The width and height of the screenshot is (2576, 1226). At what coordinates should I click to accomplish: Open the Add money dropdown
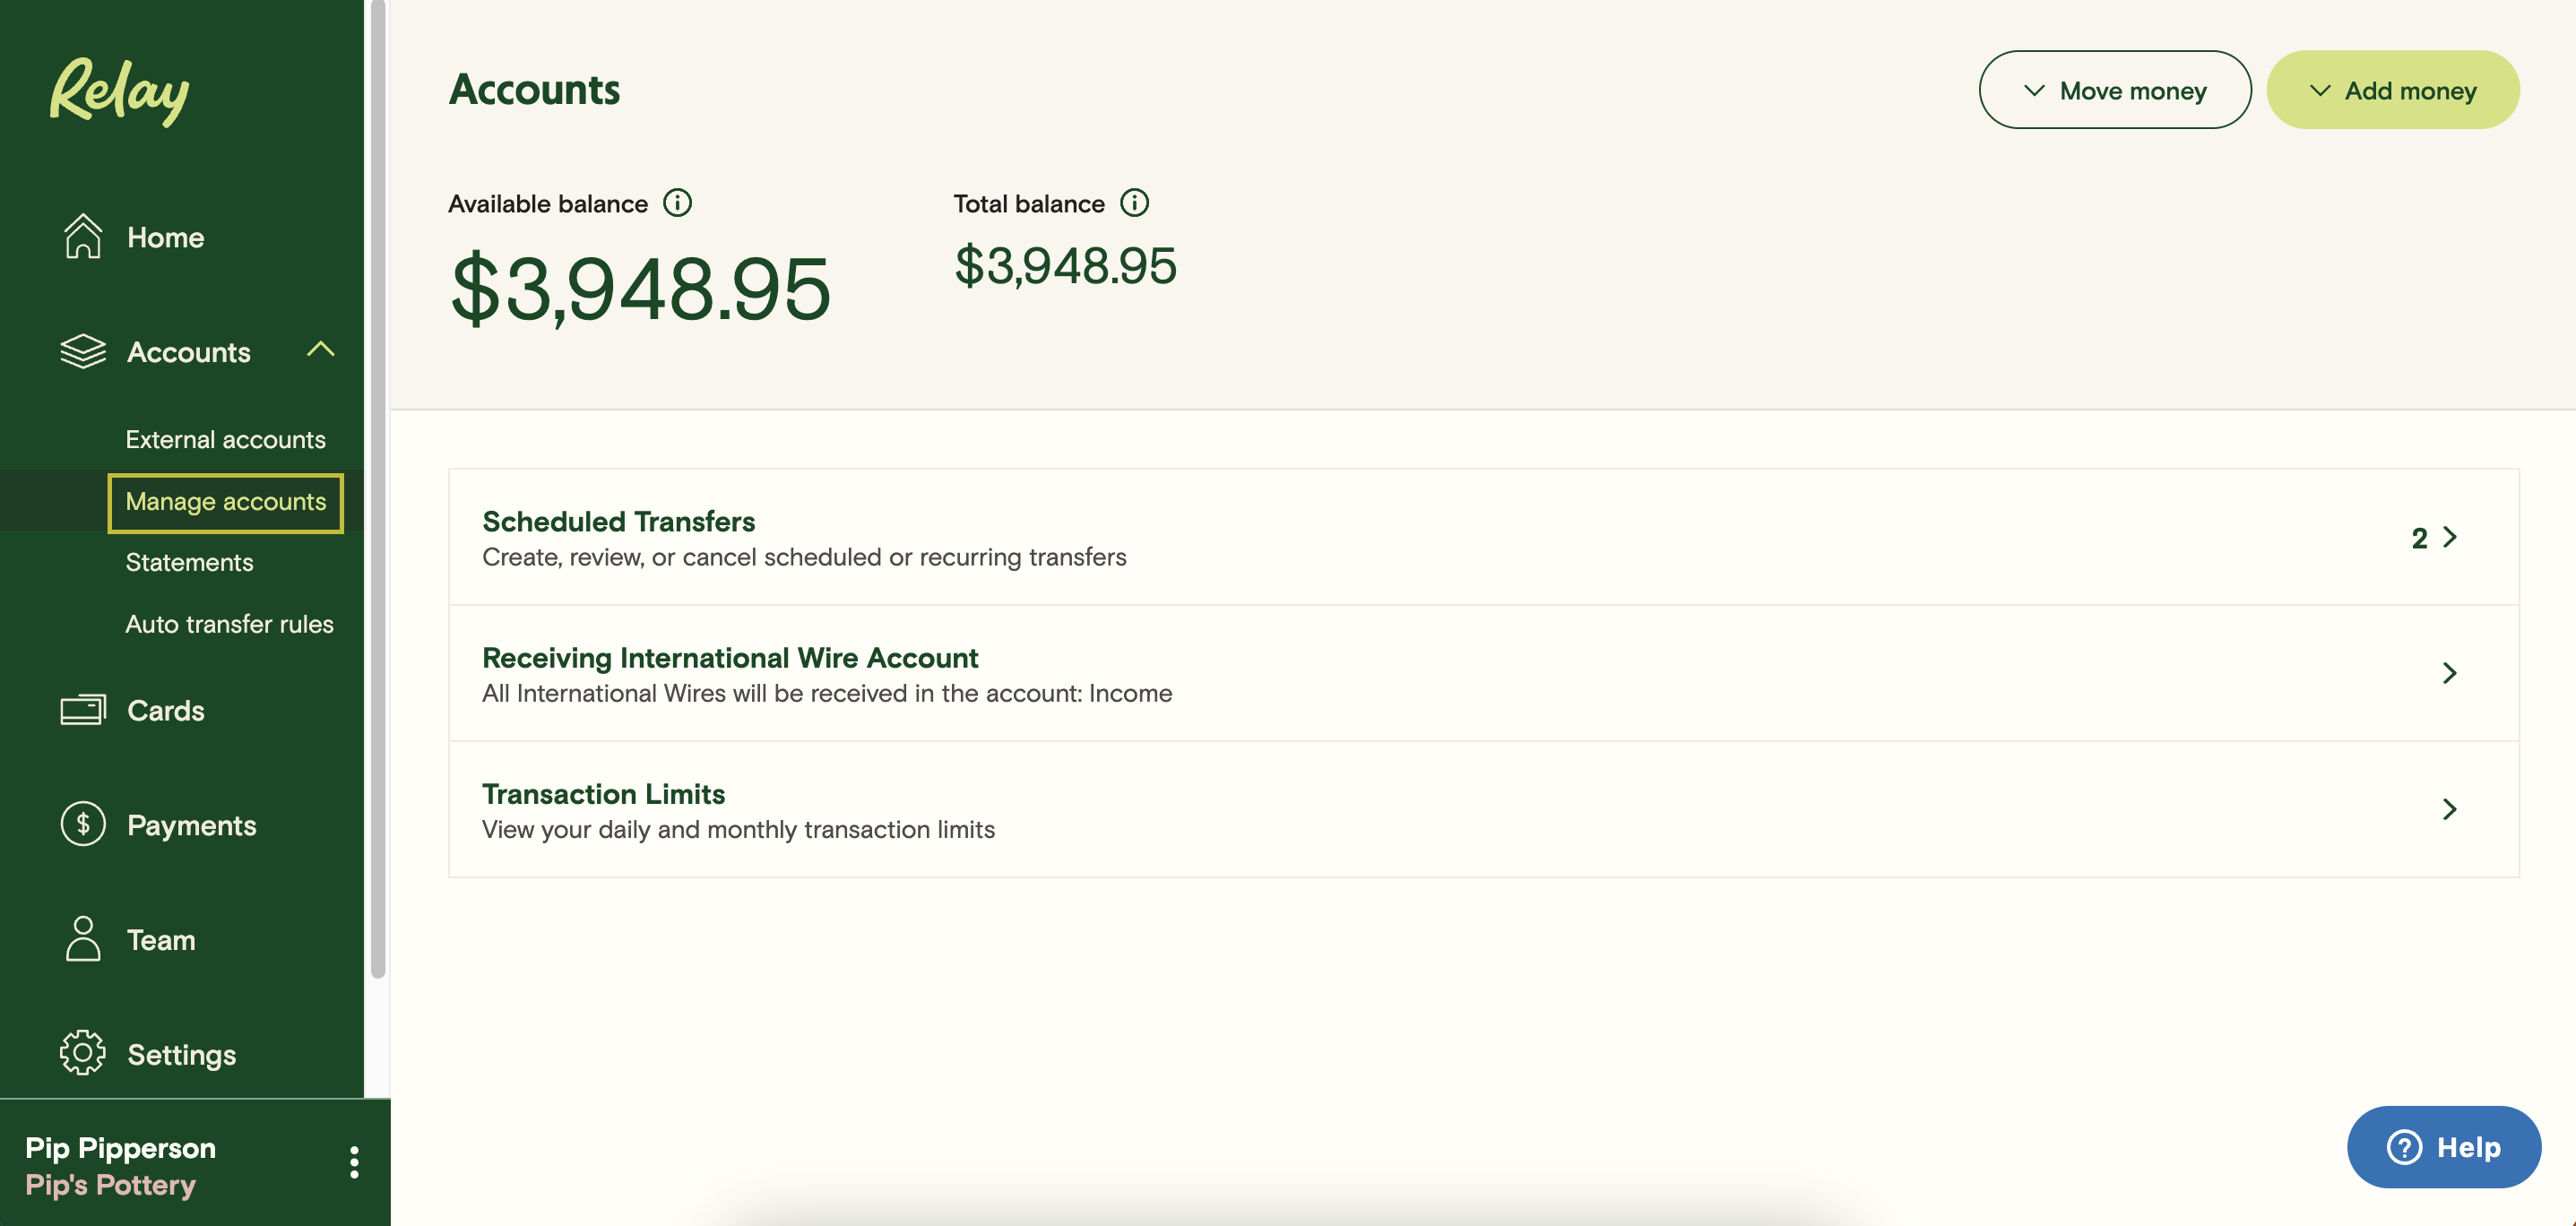[x=2392, y=90]
